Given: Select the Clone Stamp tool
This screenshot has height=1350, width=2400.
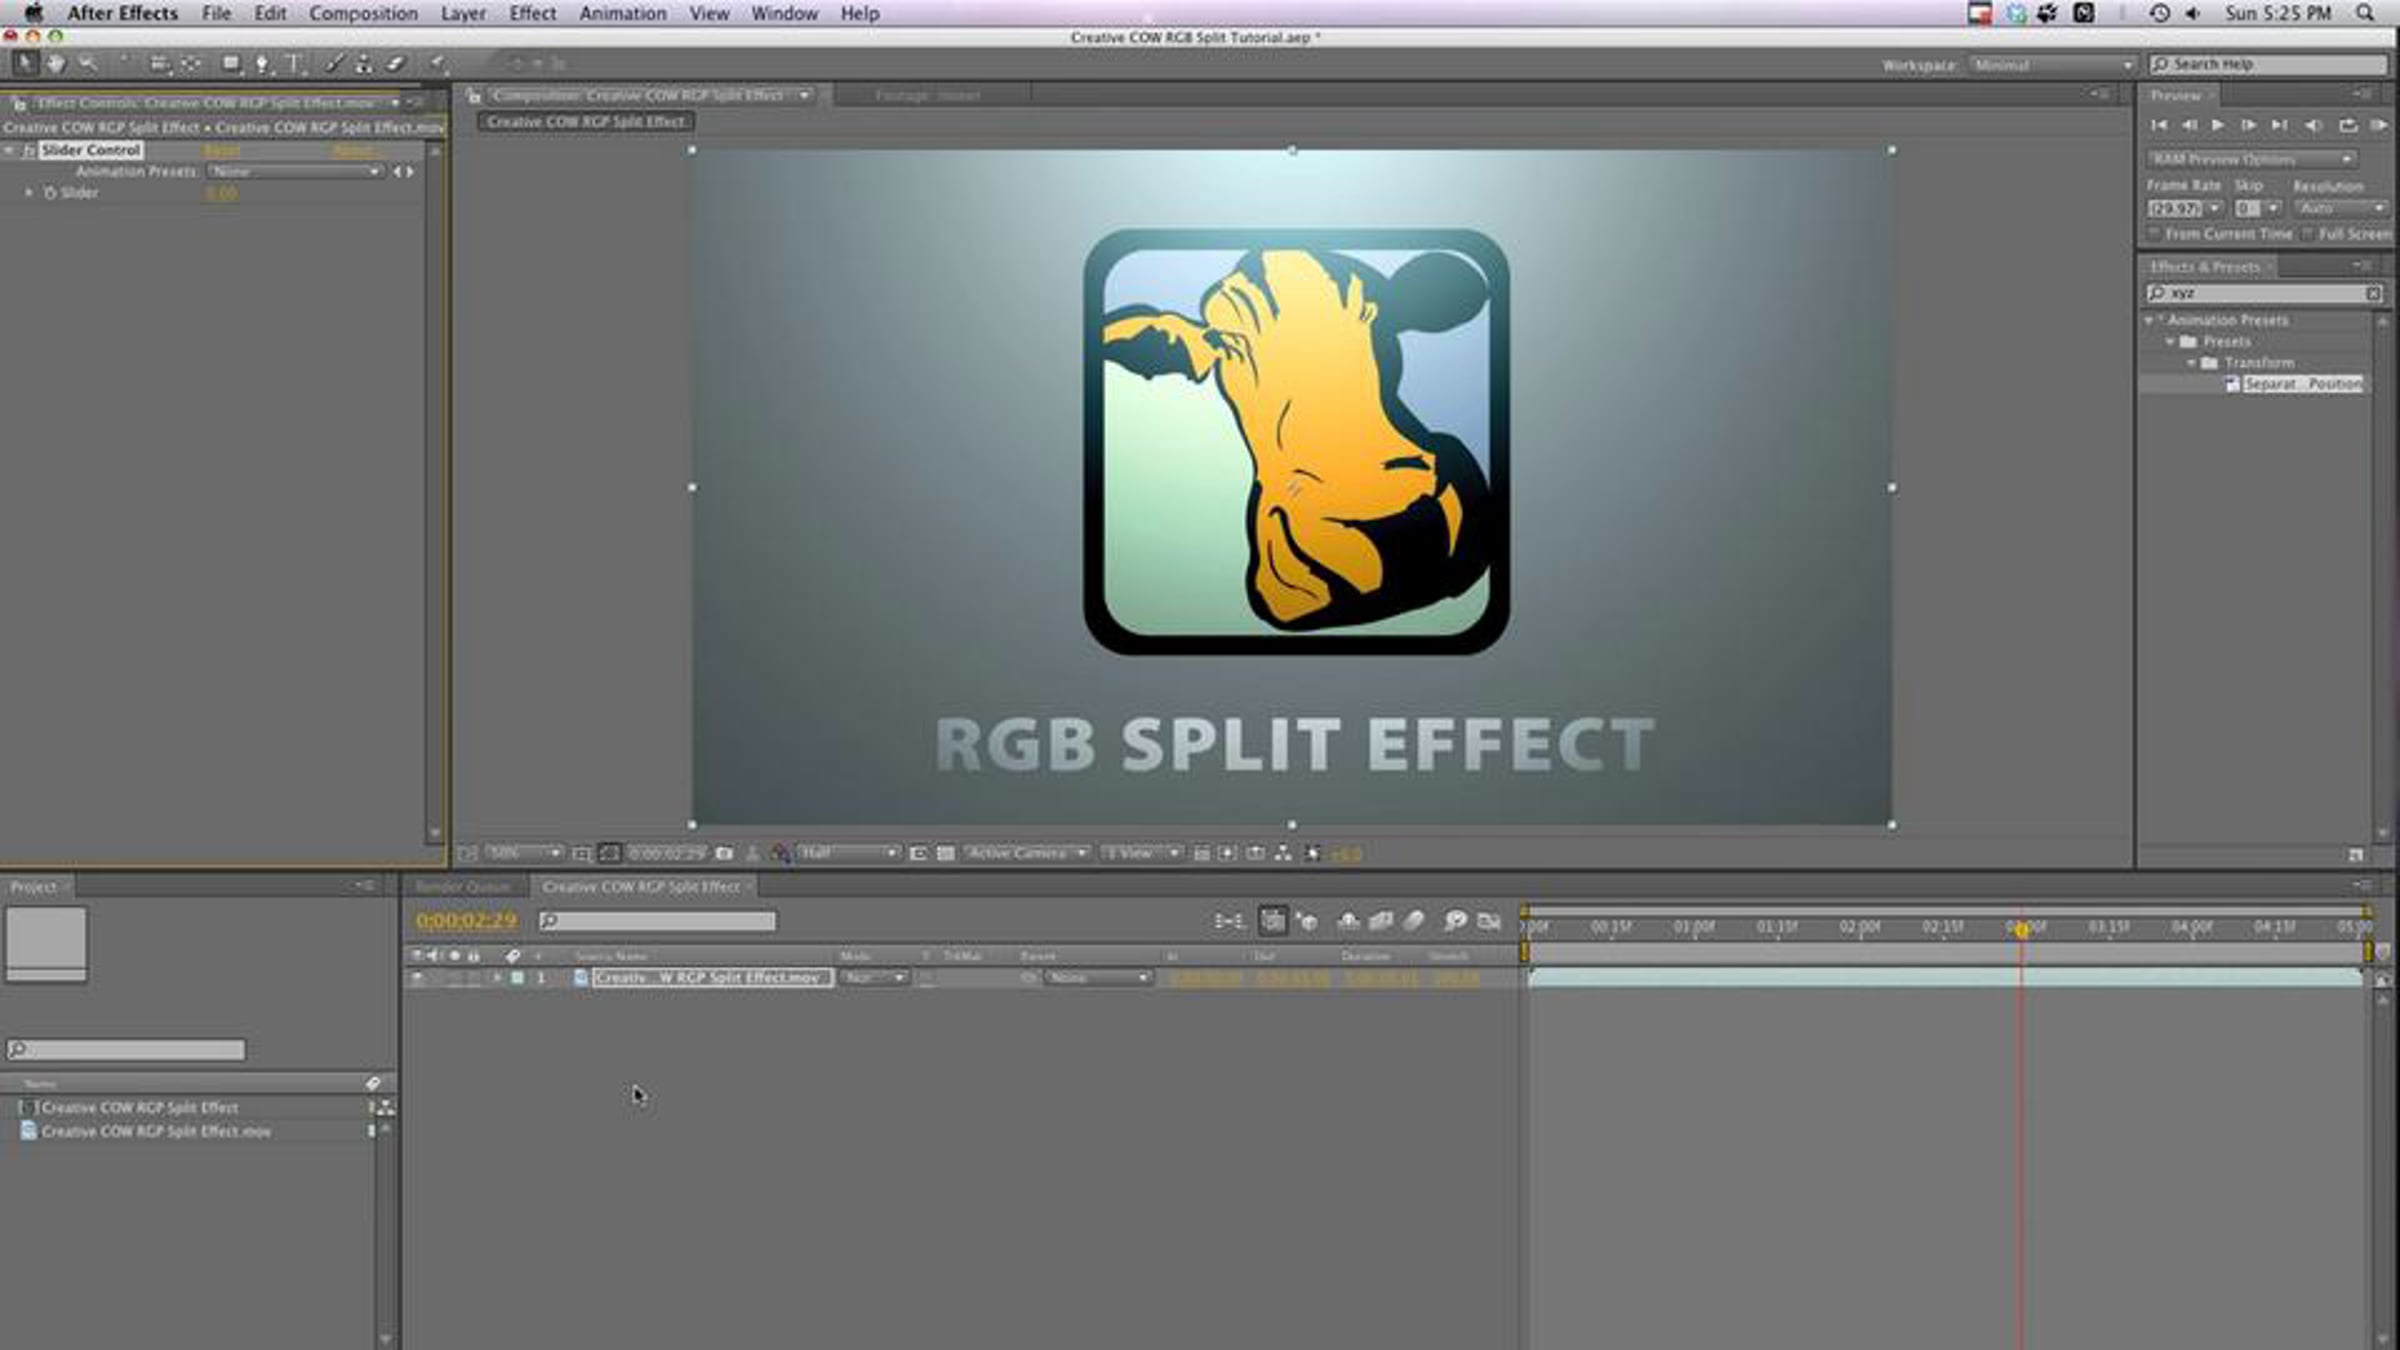Looking at the screenshot, I should click(x=364, y=64).
